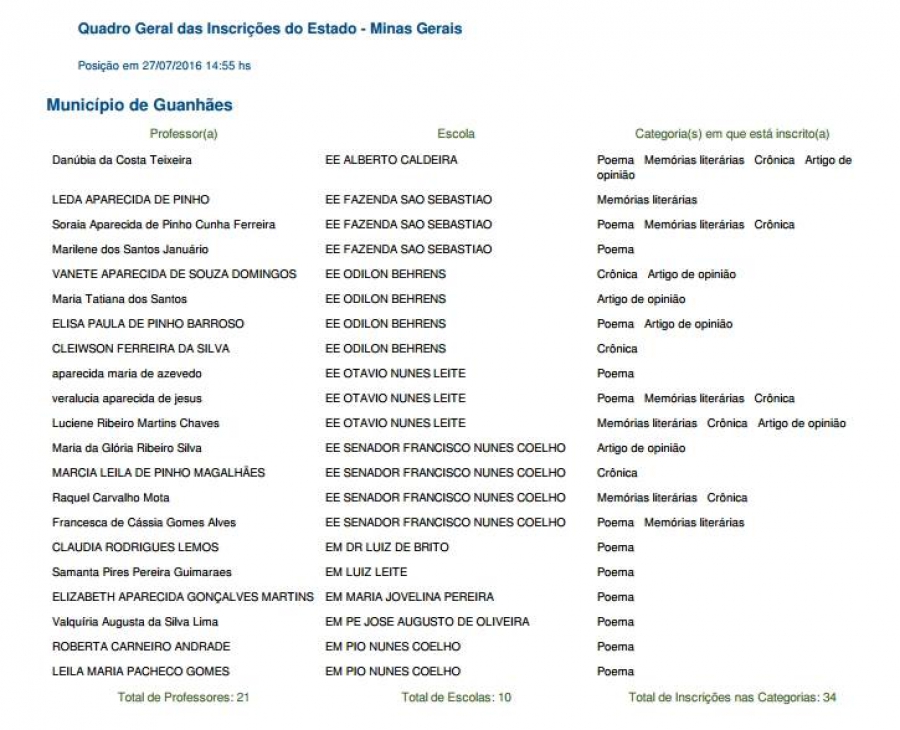Click ROBERTA CARNEIRO ANDRADE name
Screen dimensions: 900x730
pos(141,647)
